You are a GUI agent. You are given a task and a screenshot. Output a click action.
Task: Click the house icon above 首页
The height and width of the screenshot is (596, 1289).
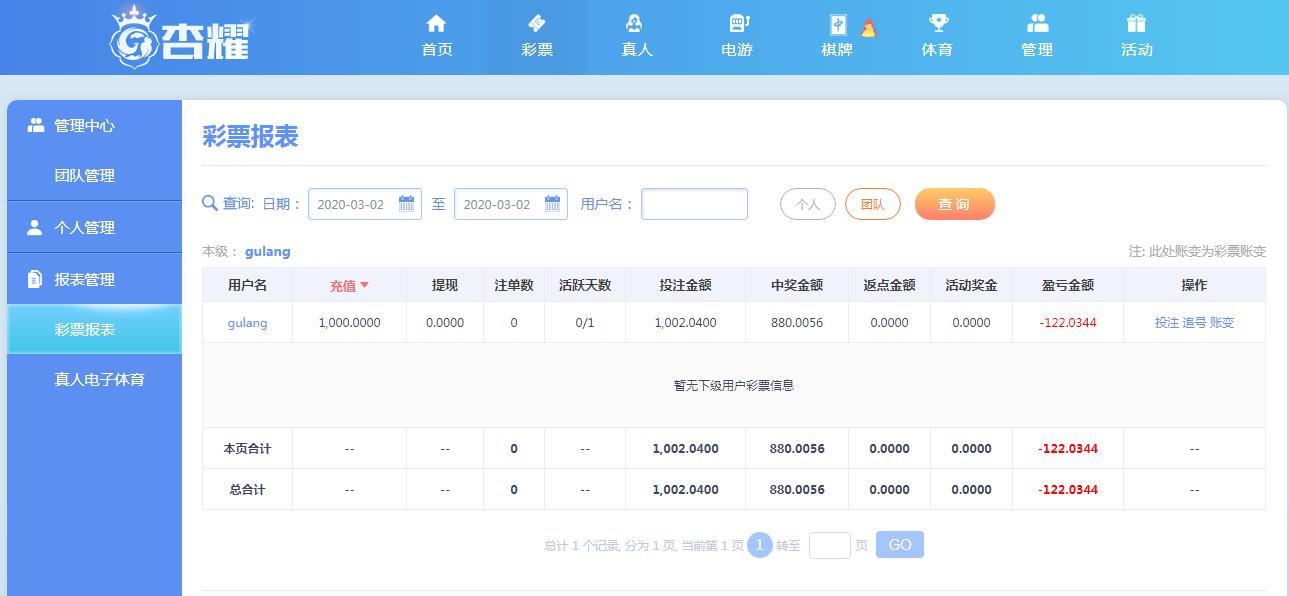[436, 23]
